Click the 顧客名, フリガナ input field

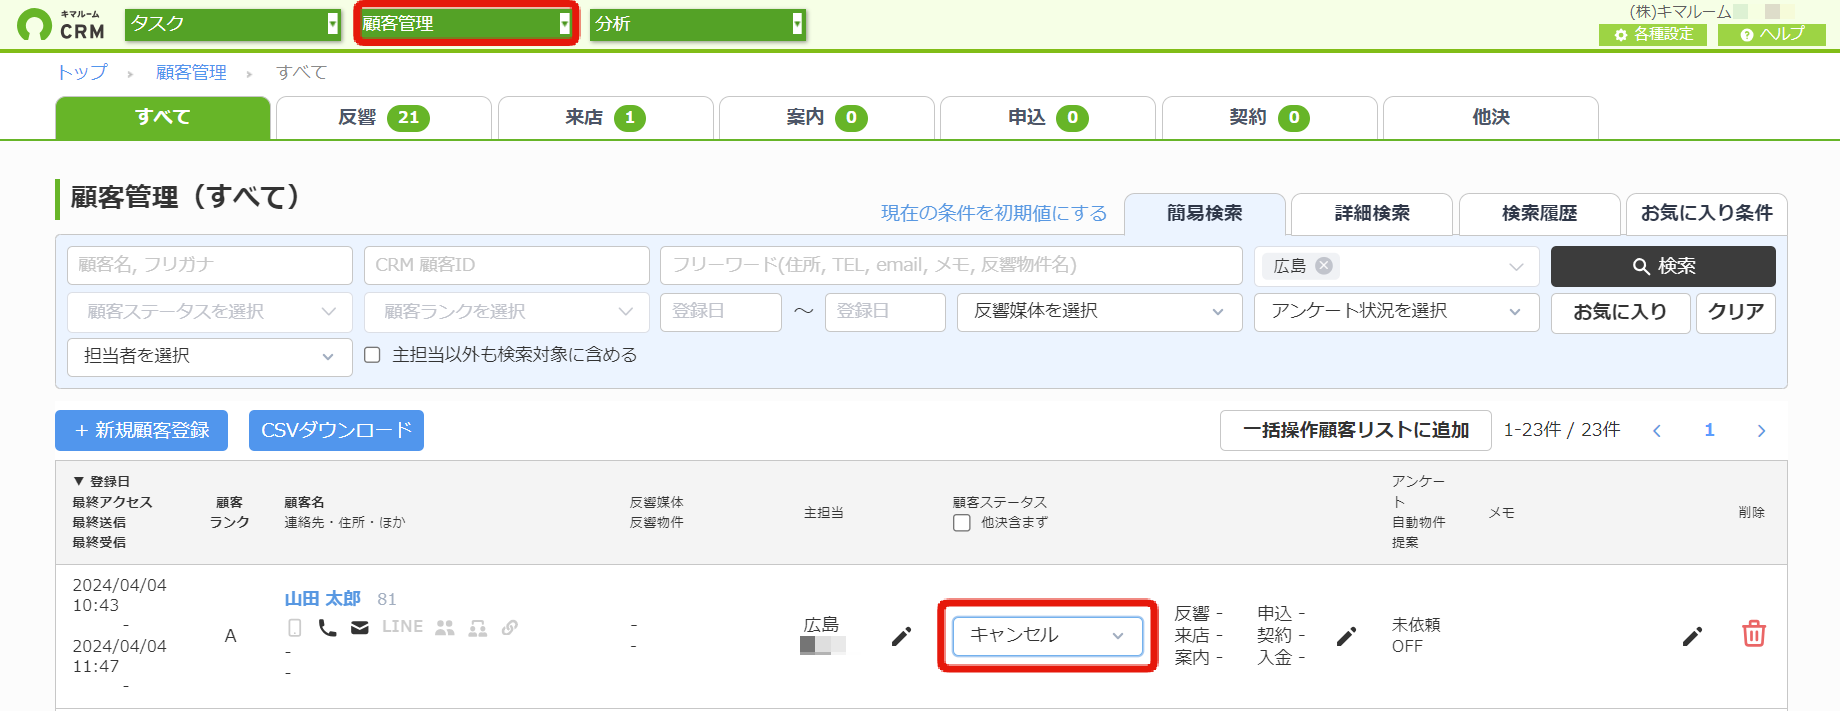click(210, 265)
